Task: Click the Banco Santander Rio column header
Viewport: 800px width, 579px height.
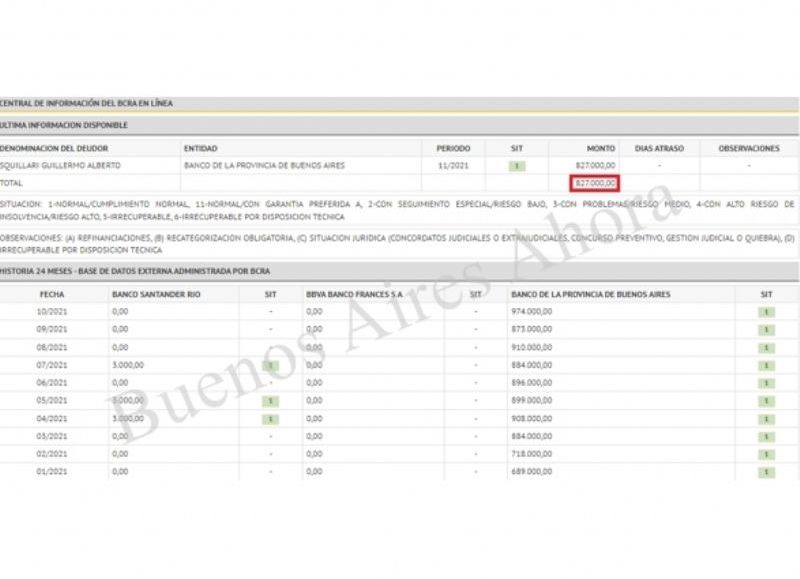Action: 149,294
